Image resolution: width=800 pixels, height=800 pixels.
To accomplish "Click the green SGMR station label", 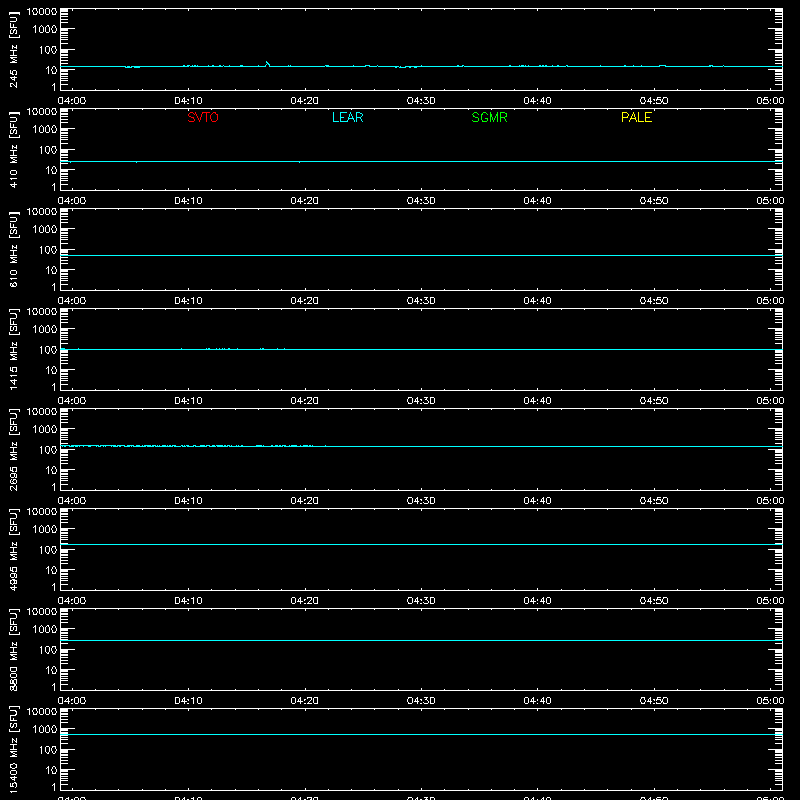I will (489, 117).
